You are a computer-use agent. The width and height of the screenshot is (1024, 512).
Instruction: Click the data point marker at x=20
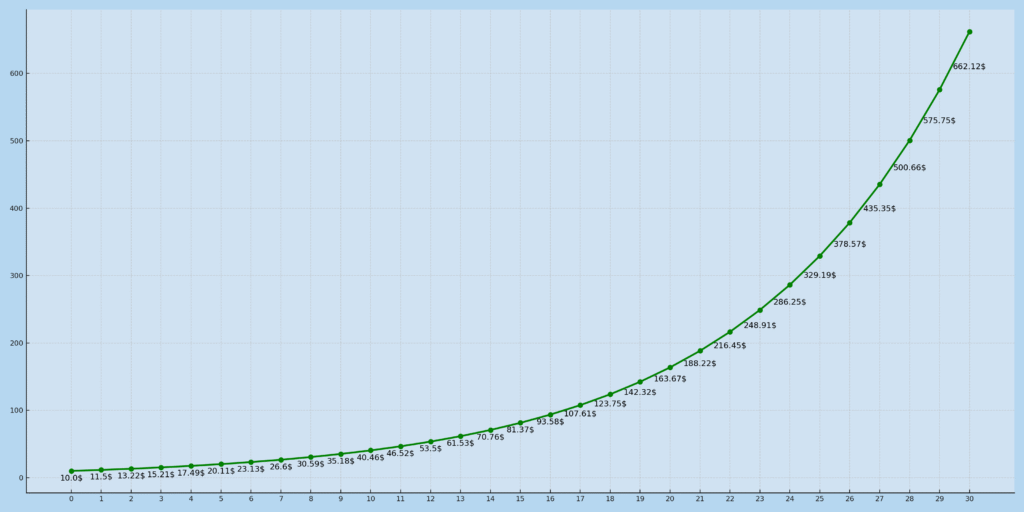click(670, 368)
